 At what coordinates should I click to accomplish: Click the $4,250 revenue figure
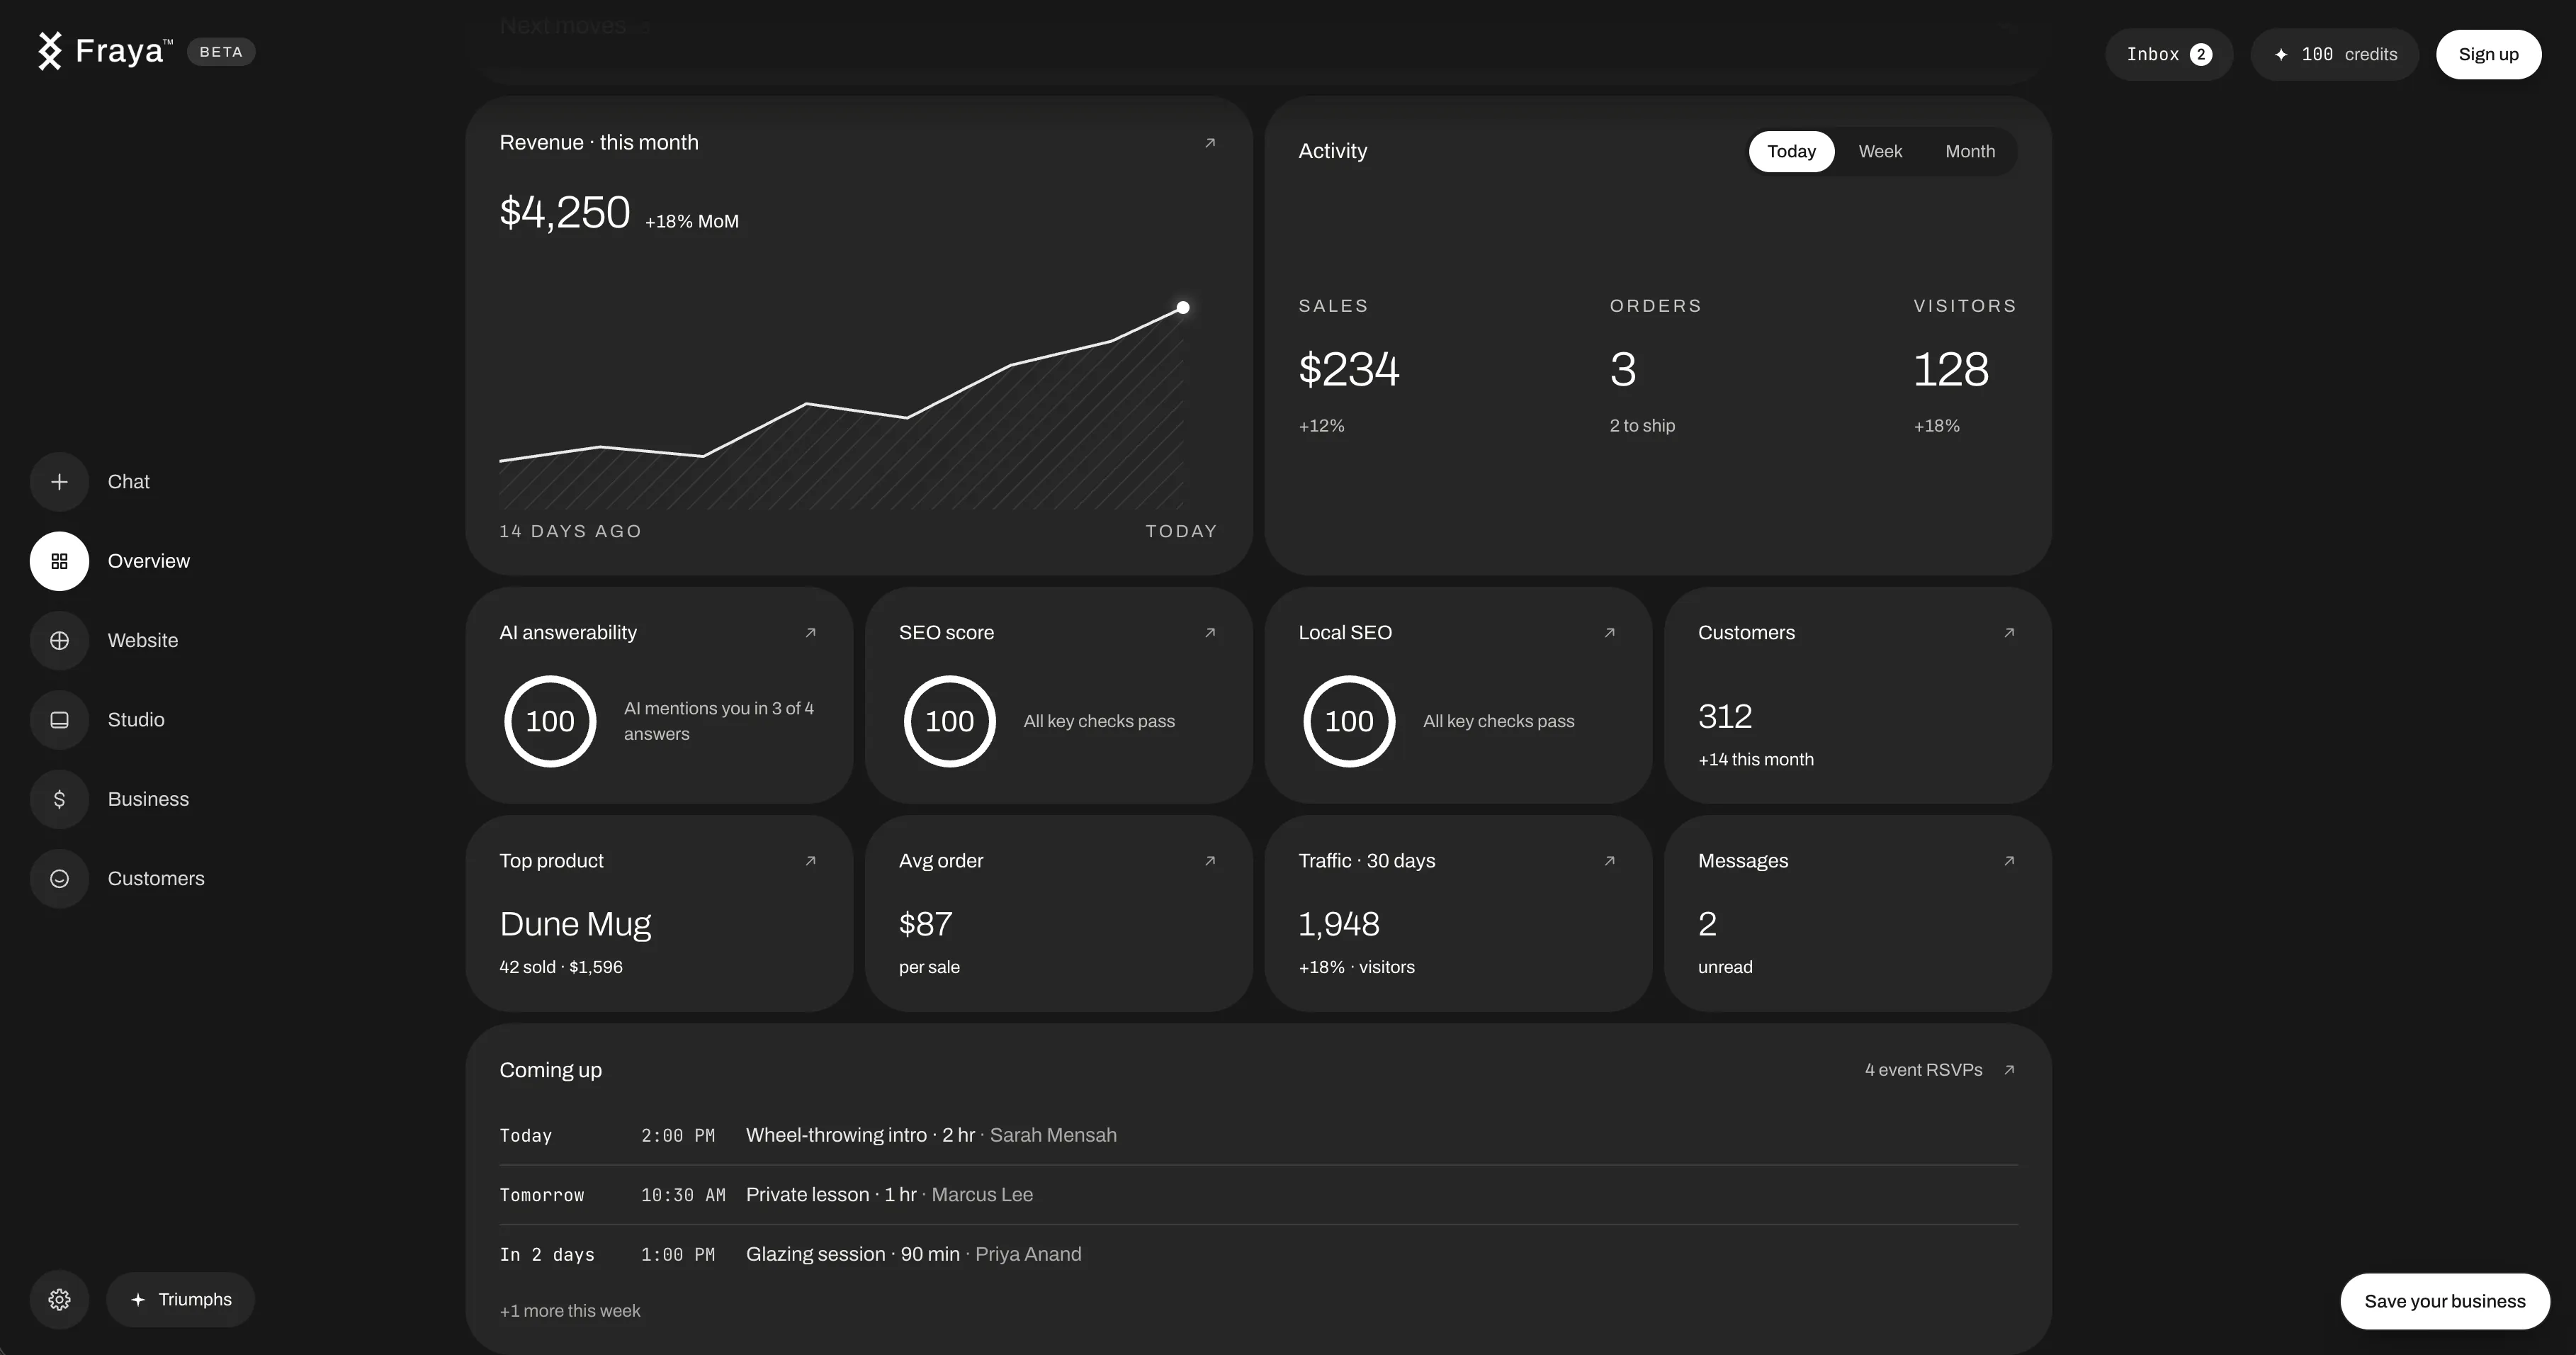coord(564,212)
